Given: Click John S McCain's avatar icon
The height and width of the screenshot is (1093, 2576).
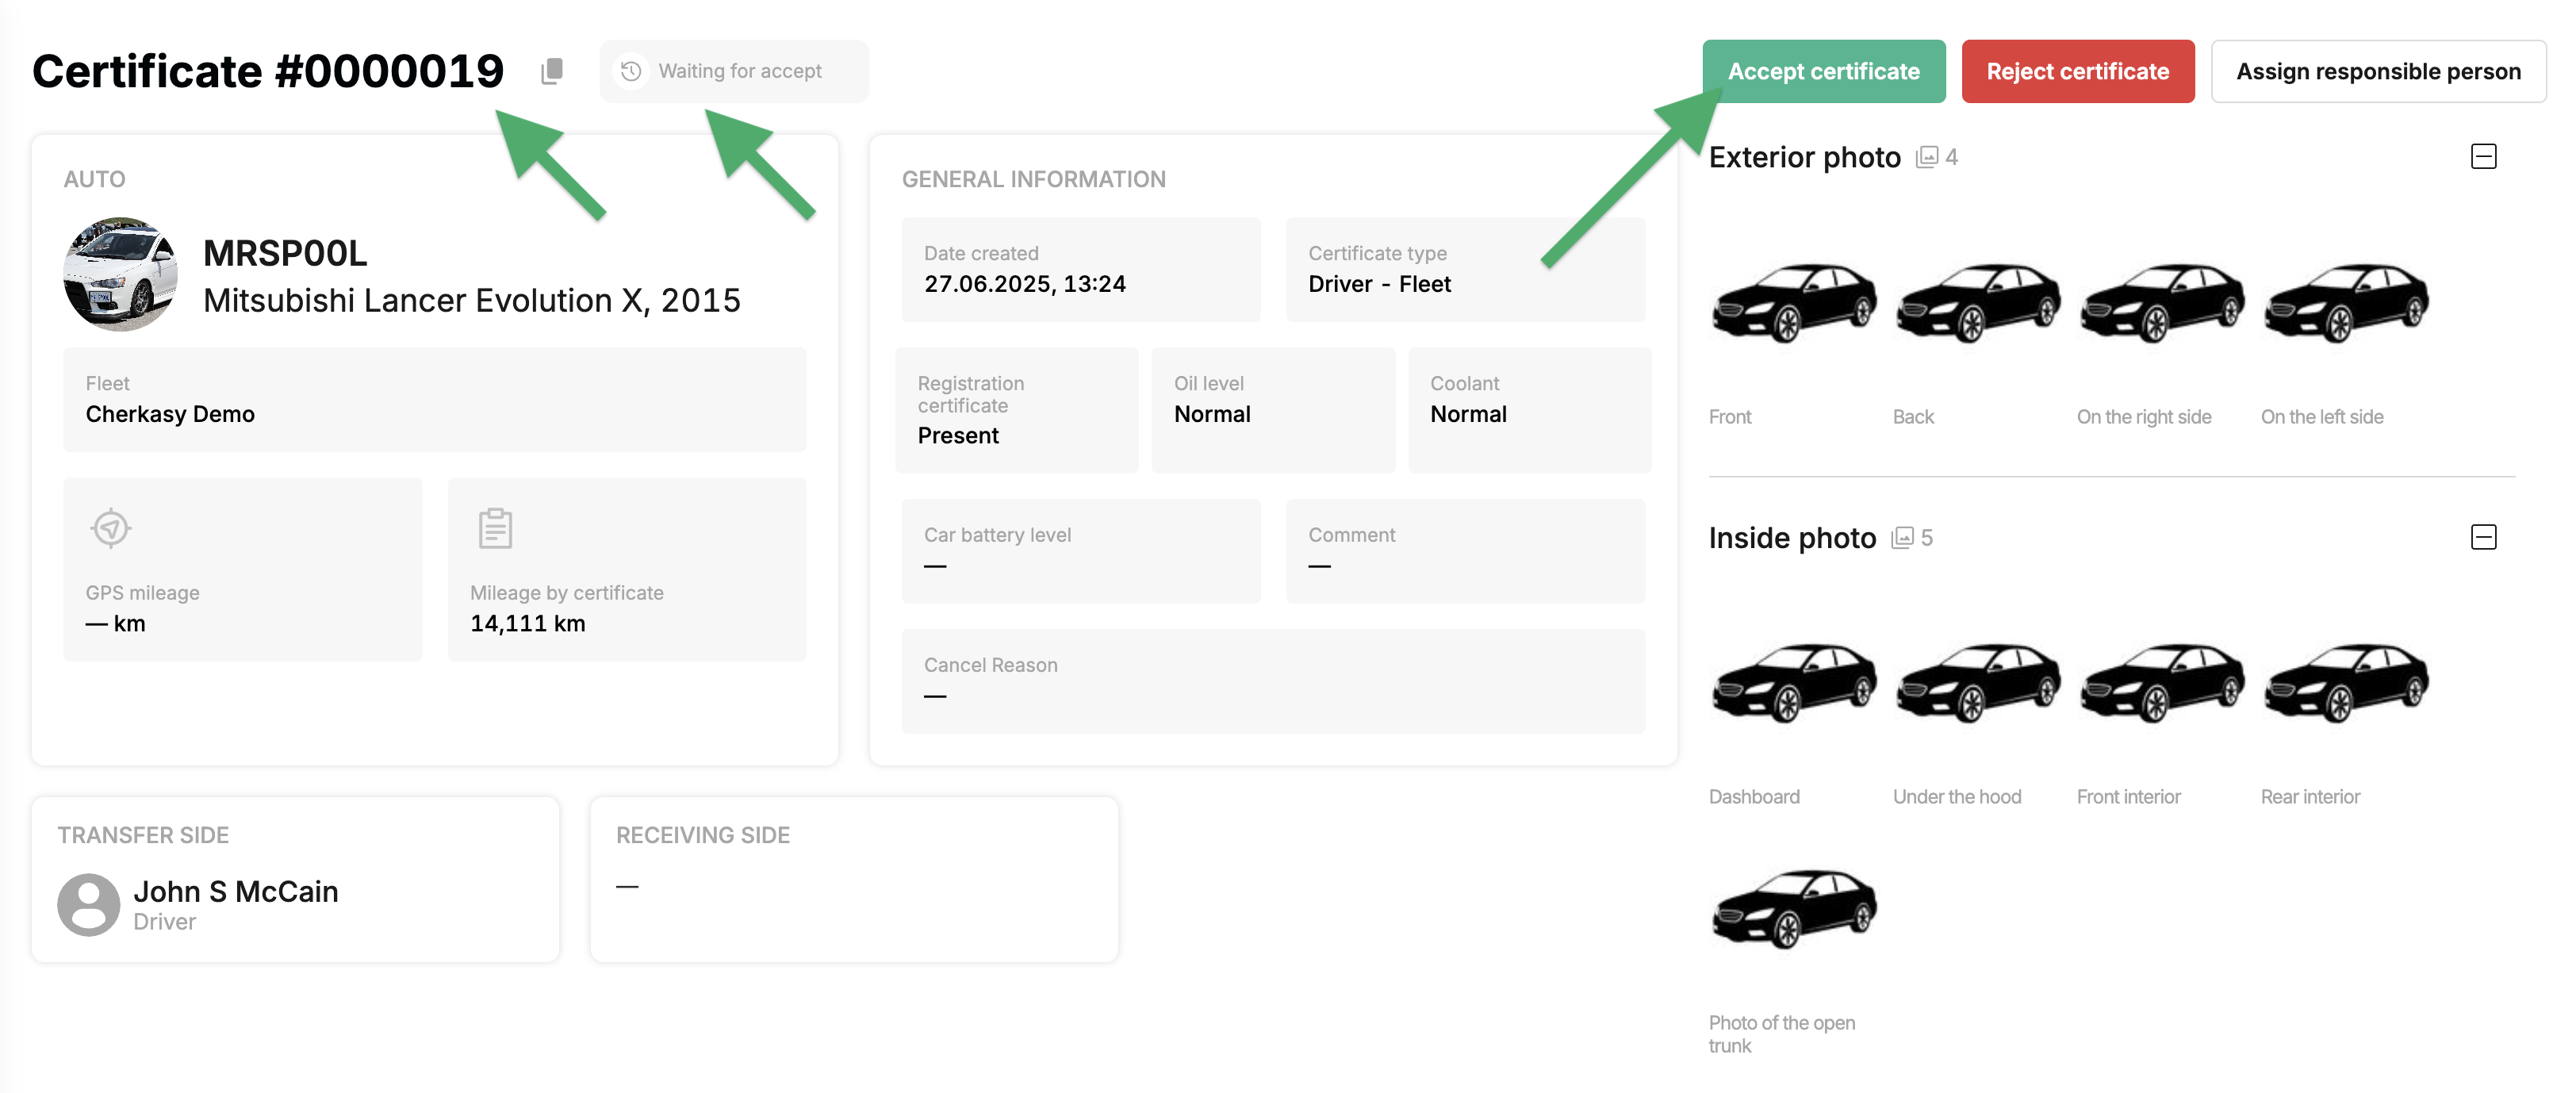Looking at the screenshot, I should pos(89,904).
